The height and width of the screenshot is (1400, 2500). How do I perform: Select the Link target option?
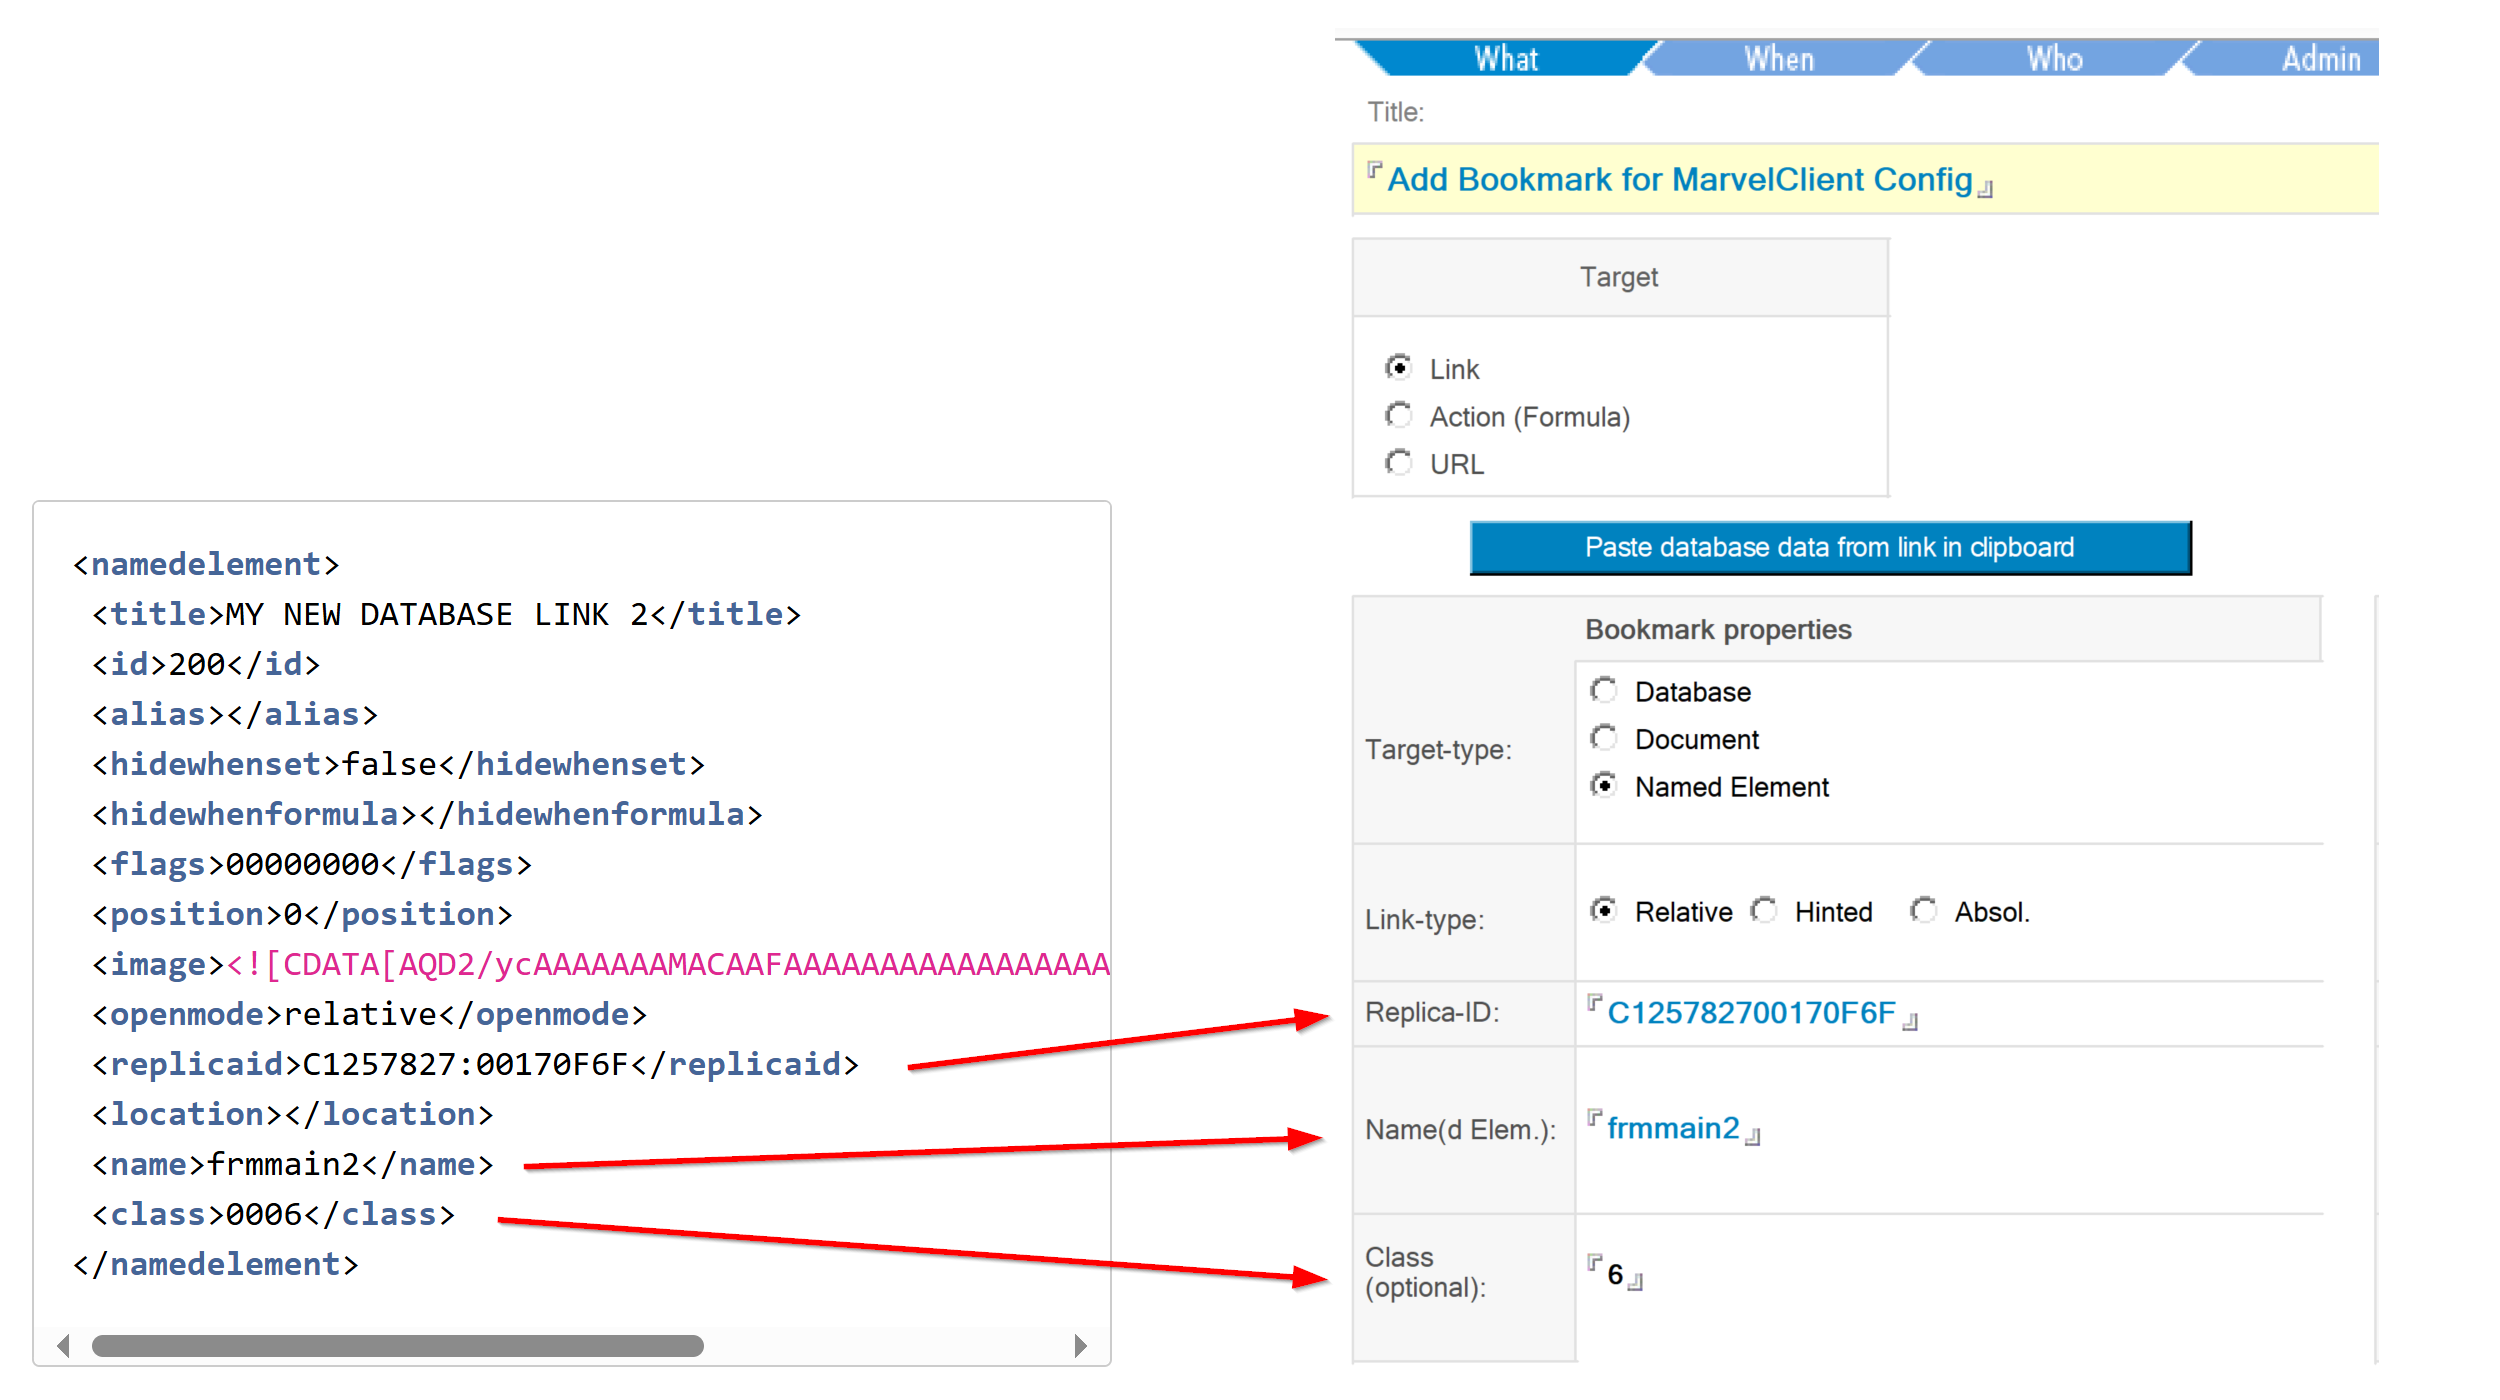pos(1399,368)
